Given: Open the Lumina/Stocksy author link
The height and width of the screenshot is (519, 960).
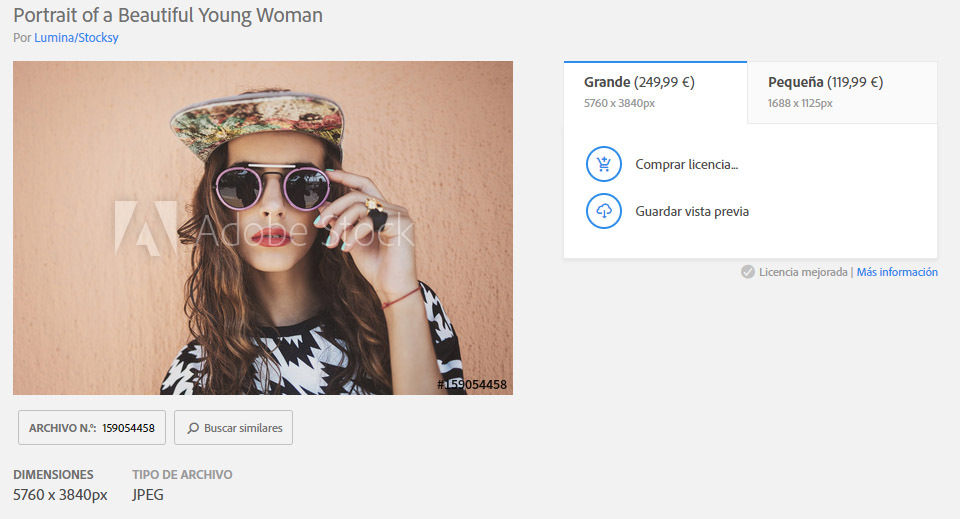Looking at the screenshot, I should tap(77, 38).
